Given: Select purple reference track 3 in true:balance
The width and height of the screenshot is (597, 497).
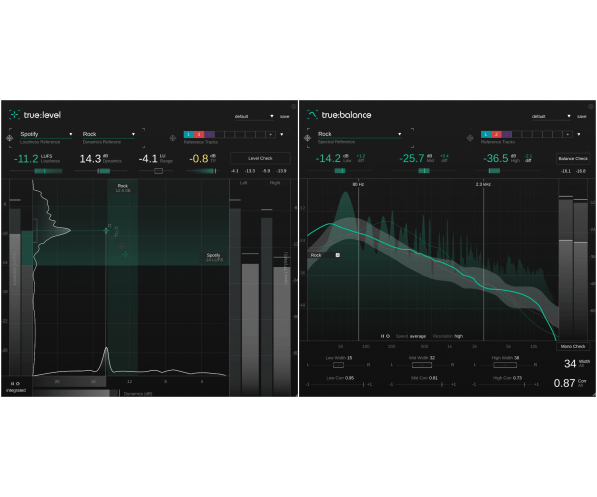Looking at the screenshot, I should click(507, 134).
